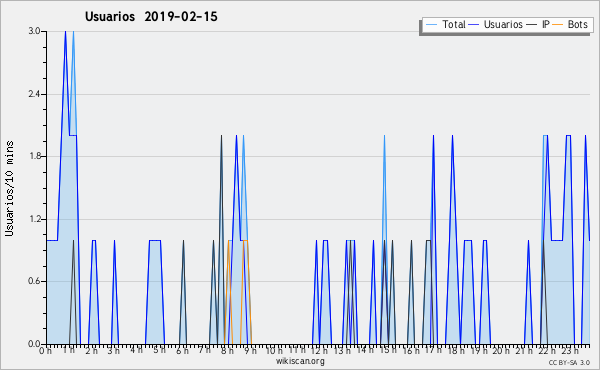Click the 2.4 y-axis value

pyautogui.click(x=34, y=94)
